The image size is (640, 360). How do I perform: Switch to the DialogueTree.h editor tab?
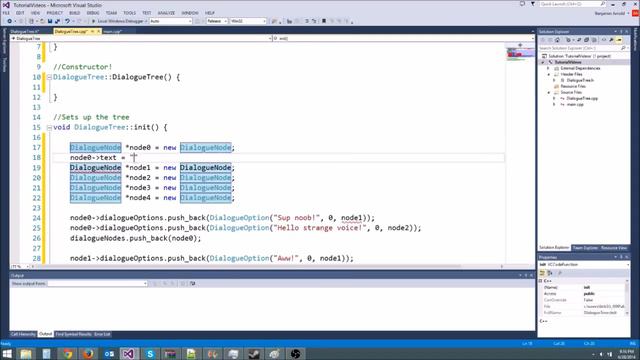point(25,31)
